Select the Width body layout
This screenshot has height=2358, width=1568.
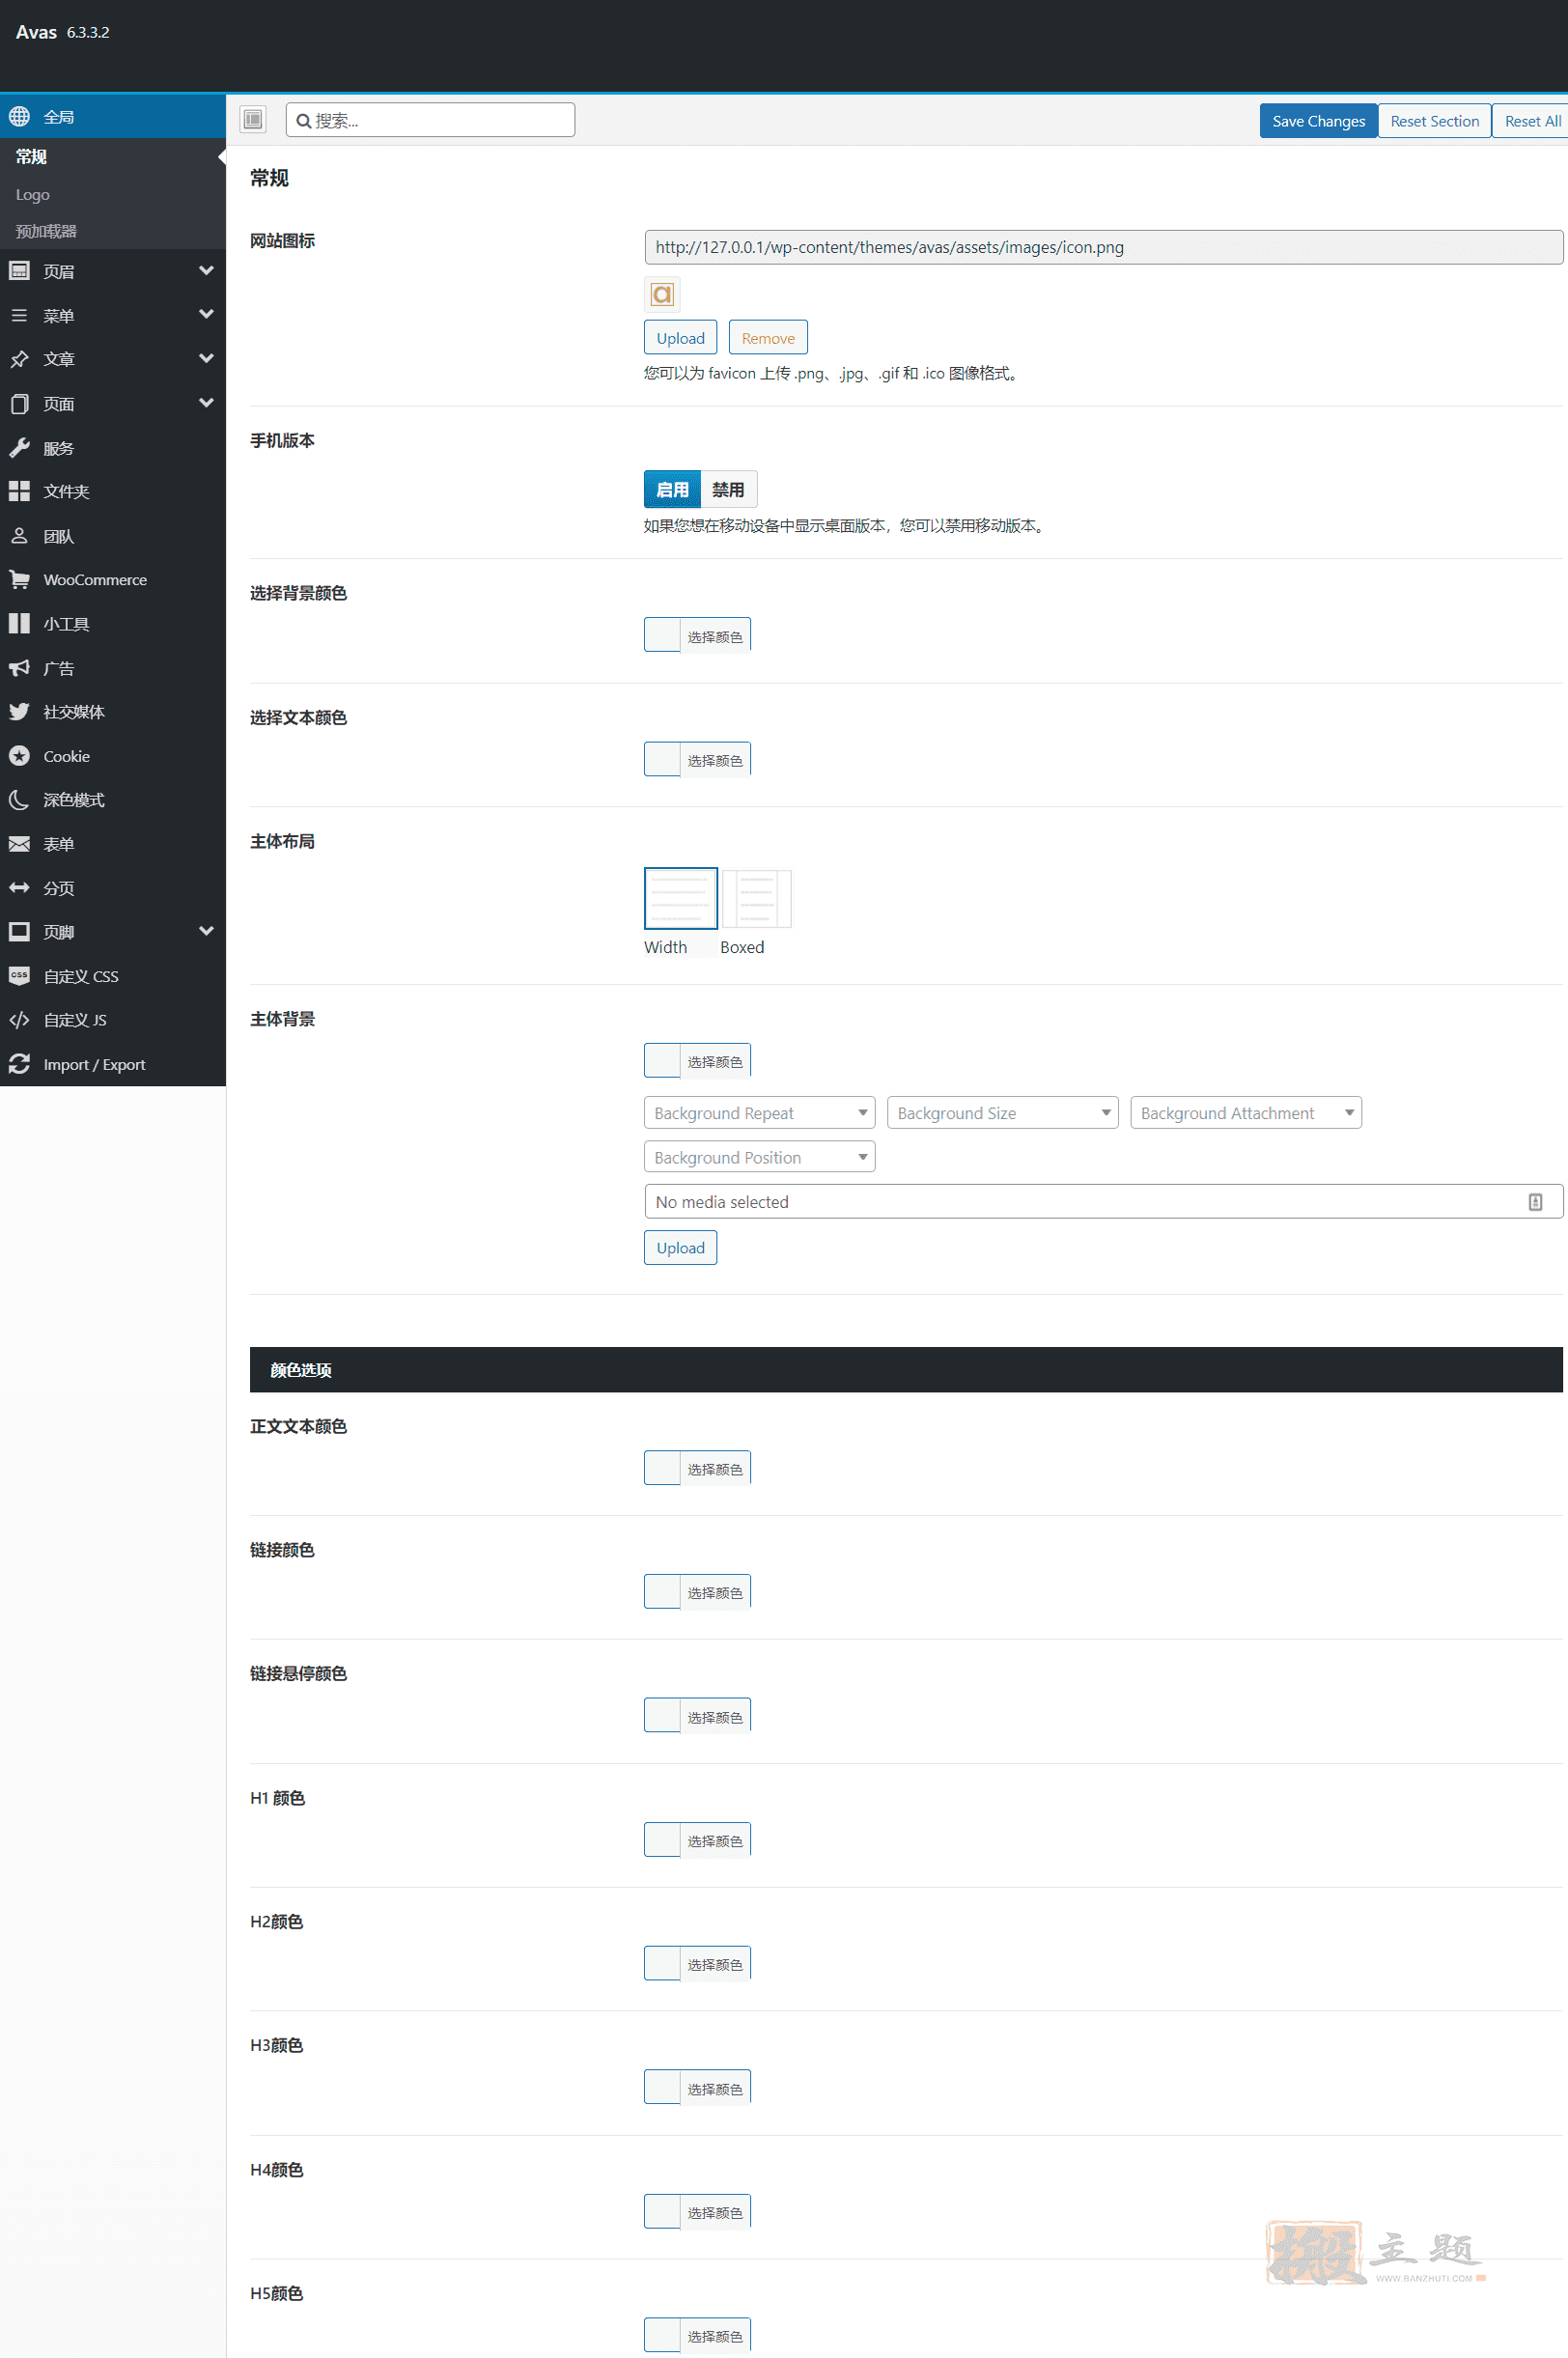680,898
